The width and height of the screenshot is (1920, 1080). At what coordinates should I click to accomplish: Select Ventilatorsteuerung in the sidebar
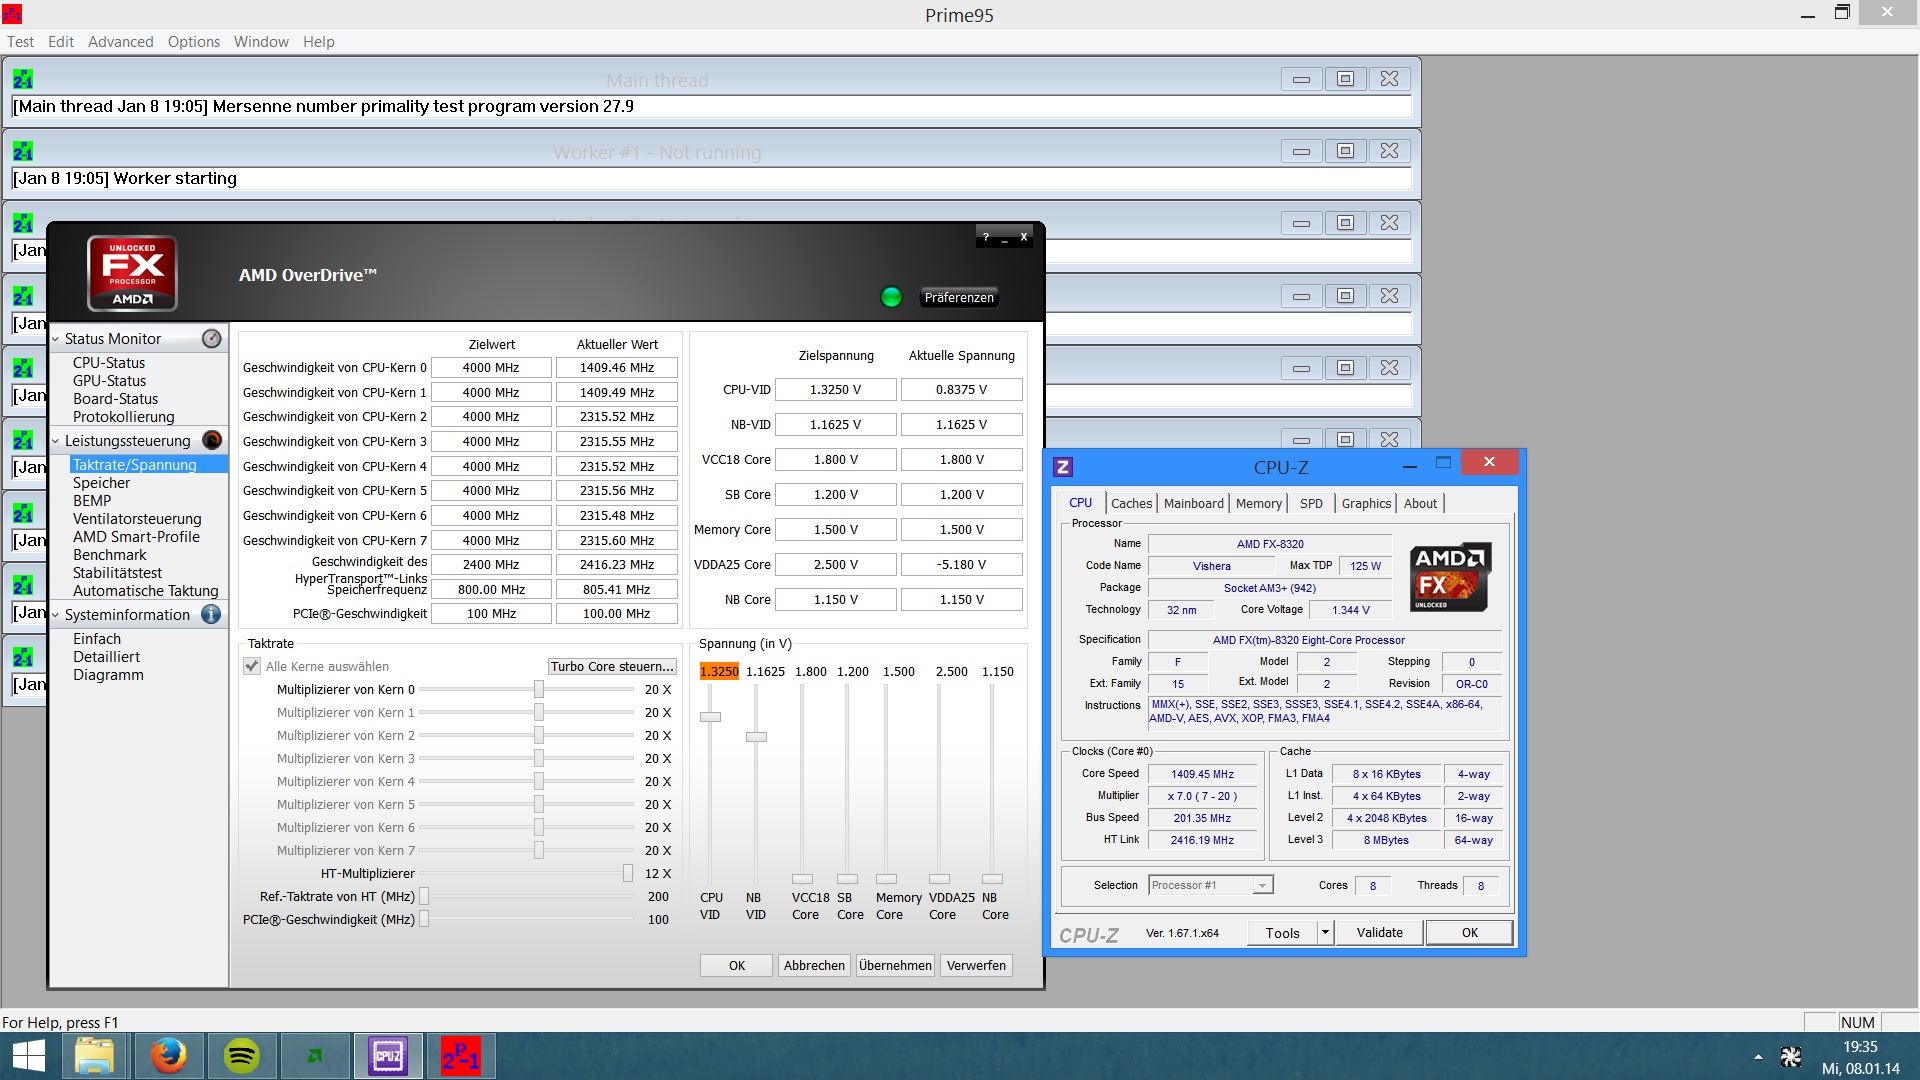pyautogui.click(x=137, y=519)
